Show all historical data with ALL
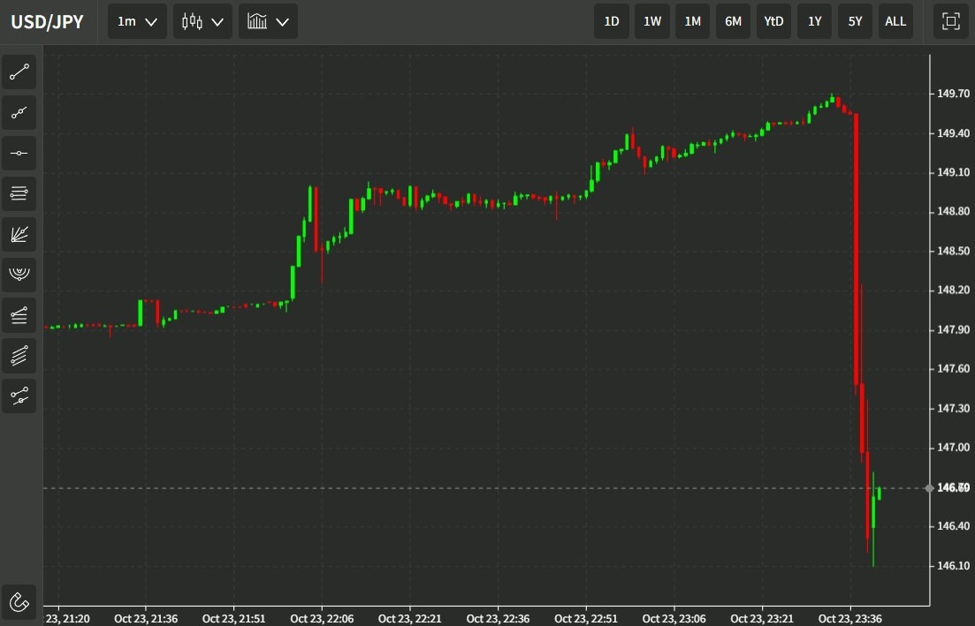 point(895,21)
